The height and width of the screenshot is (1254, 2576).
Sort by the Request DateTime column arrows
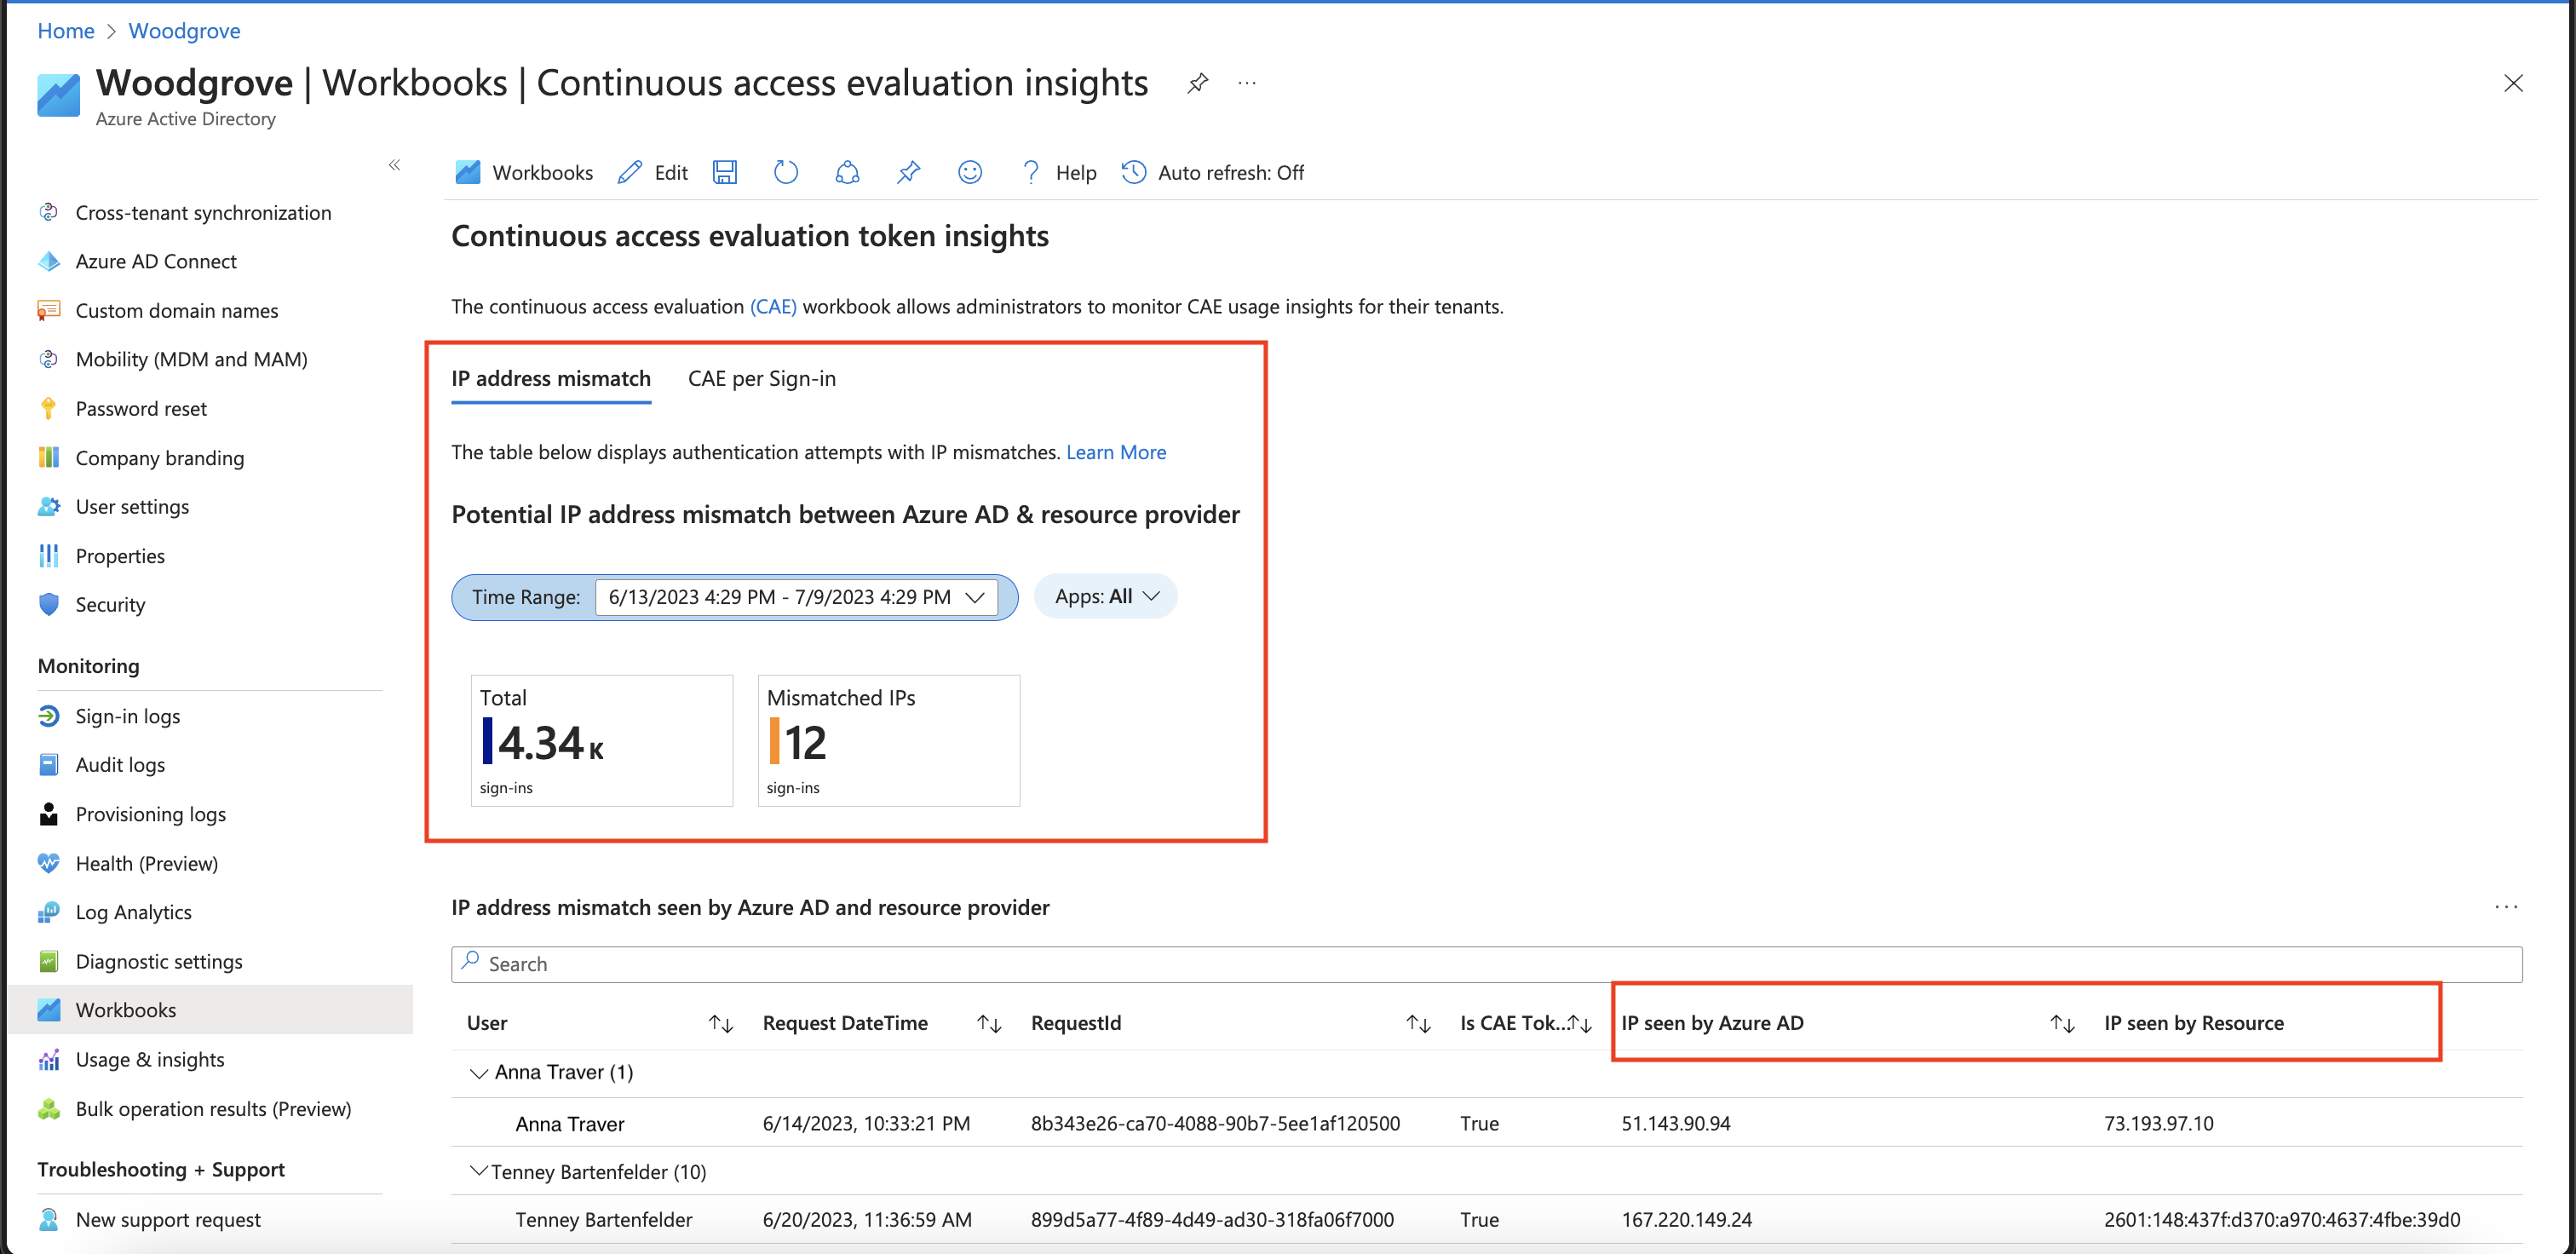(989, 1023)
